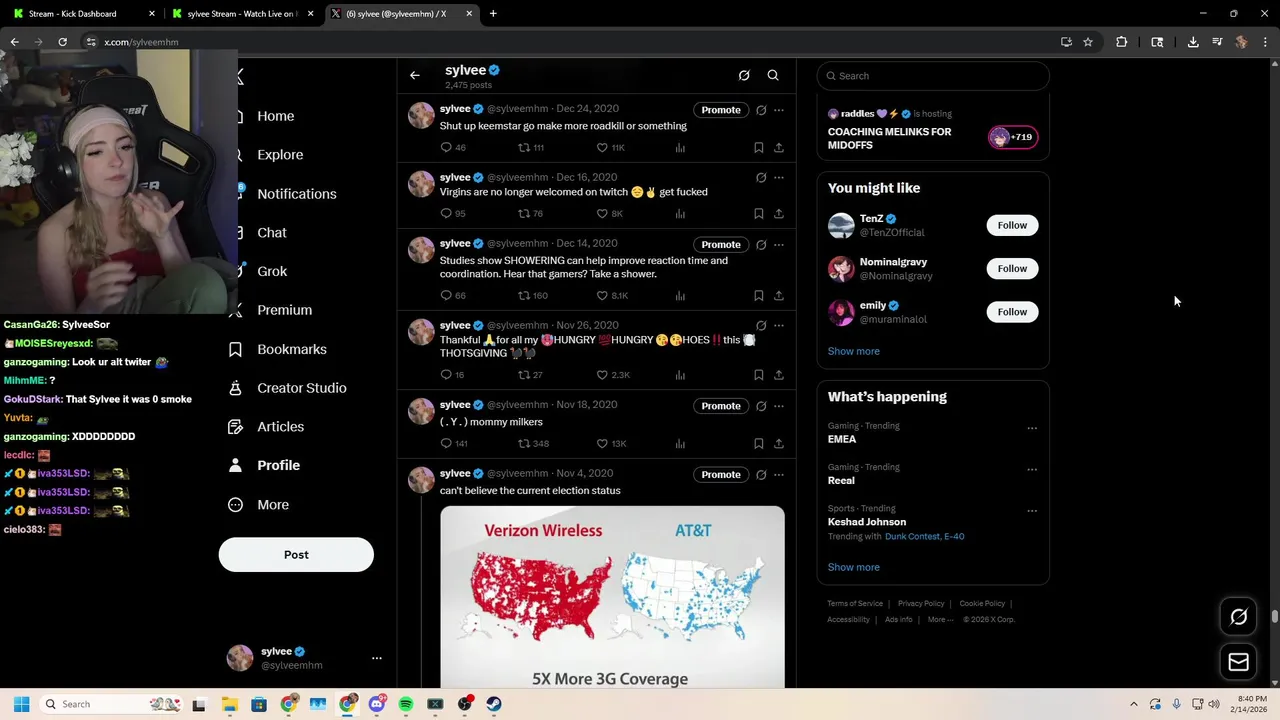Open browser extensions puzzle icon
The image size is (1280, 720).
(x=1121, y=42)
